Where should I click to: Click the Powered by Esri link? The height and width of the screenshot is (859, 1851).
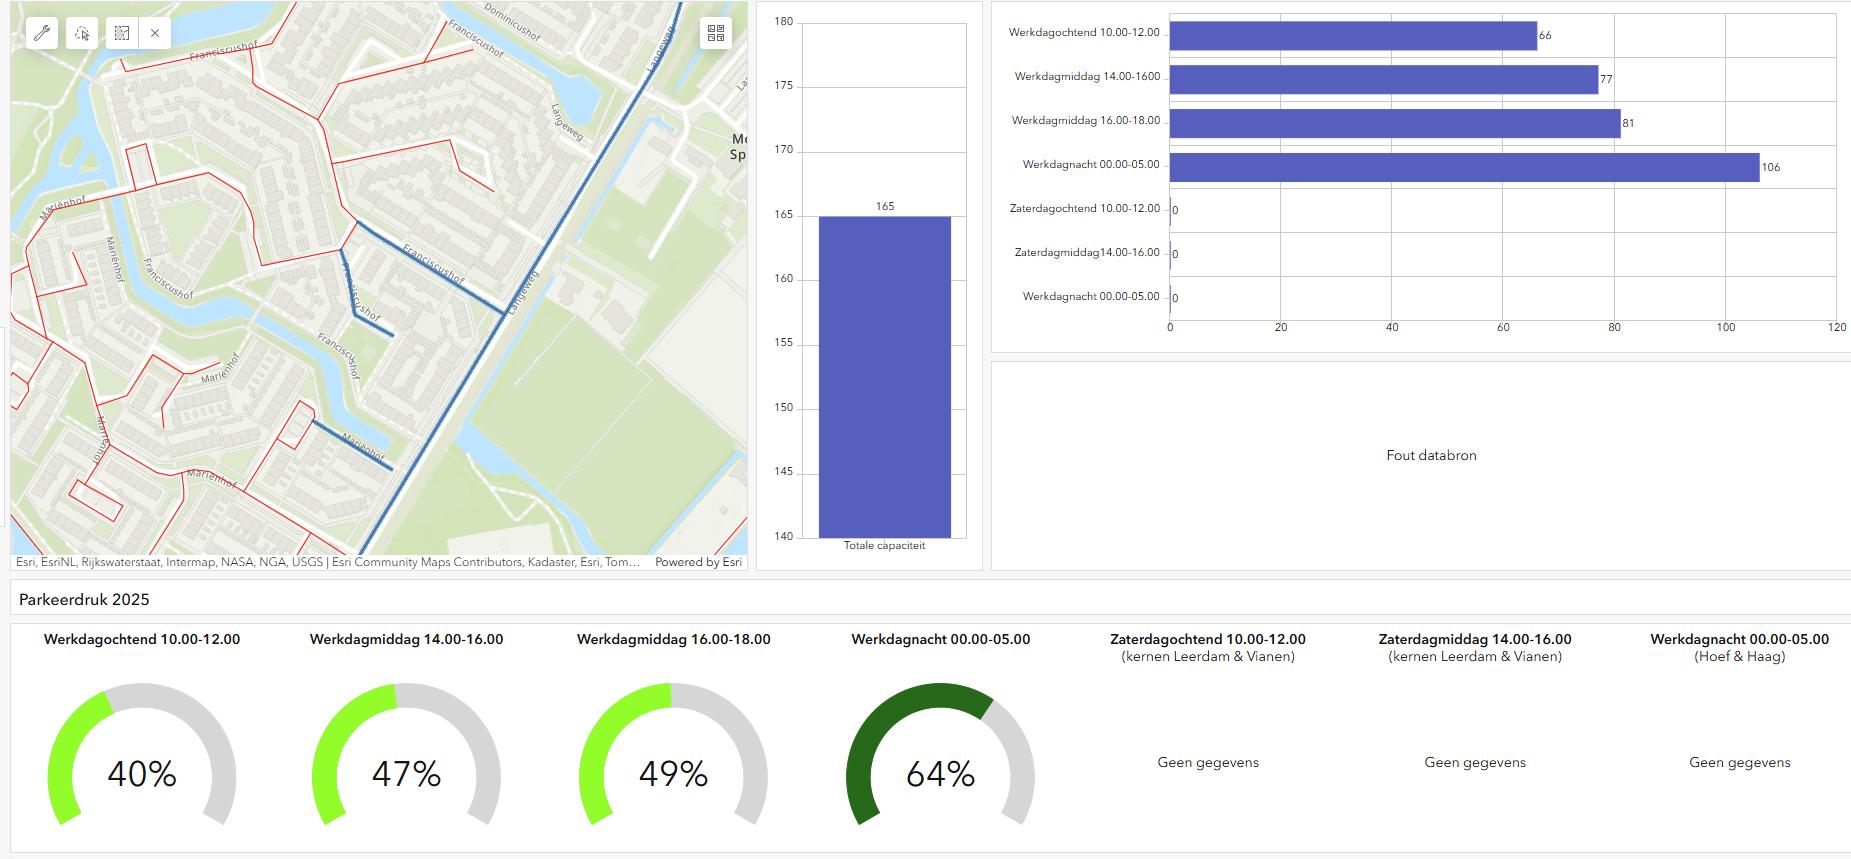pyautogui.click(x=698, y=562)
